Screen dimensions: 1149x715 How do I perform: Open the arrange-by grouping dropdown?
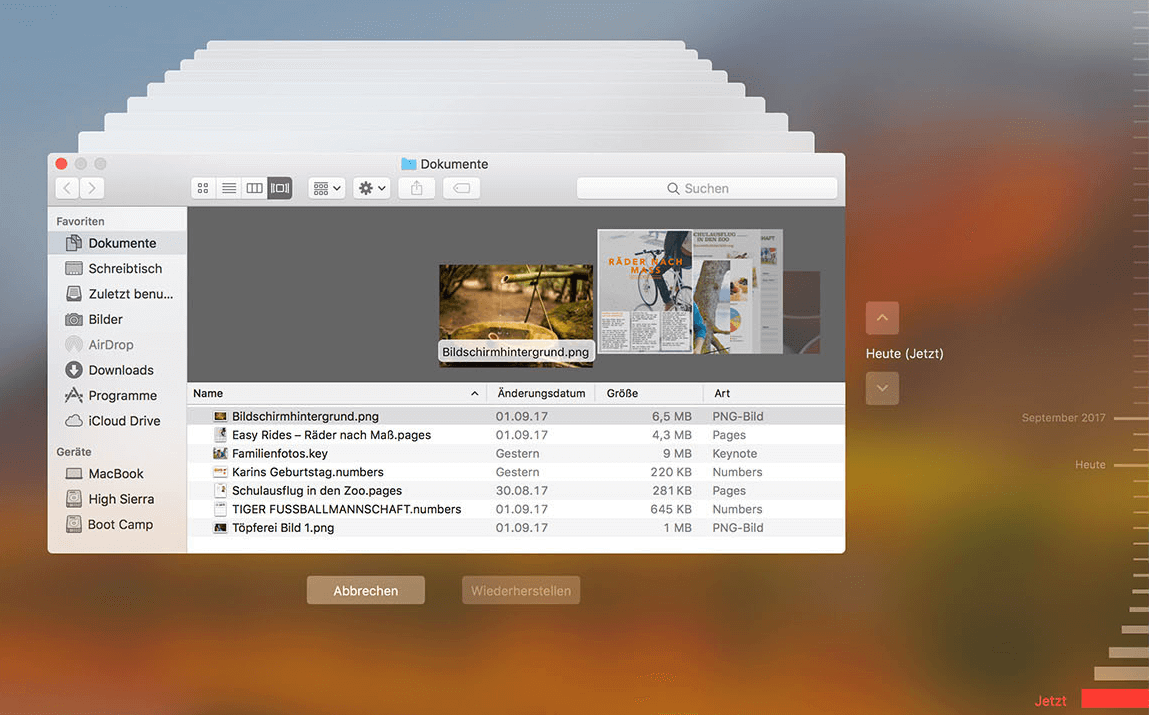click(x=327, y=188)
